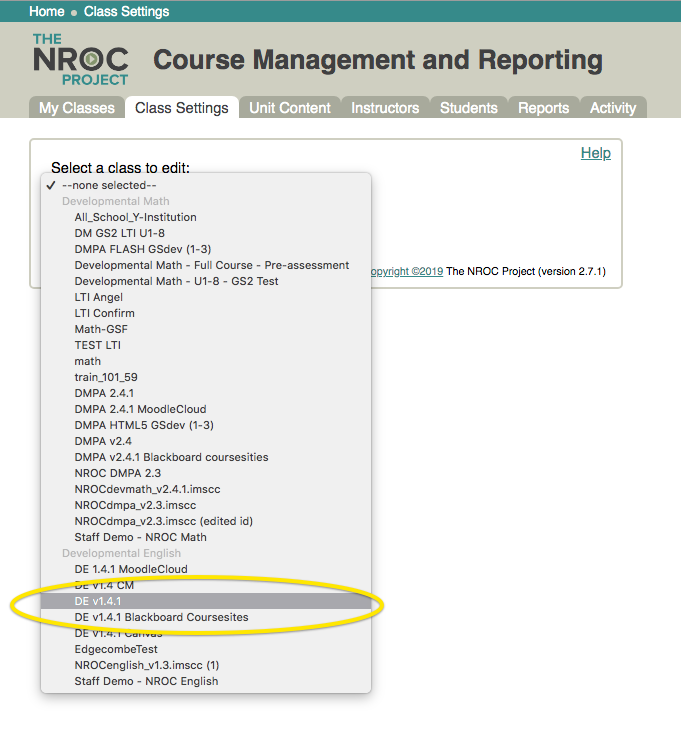
Task: Select the LTI Angel class
Action: [x=206, y=297]
